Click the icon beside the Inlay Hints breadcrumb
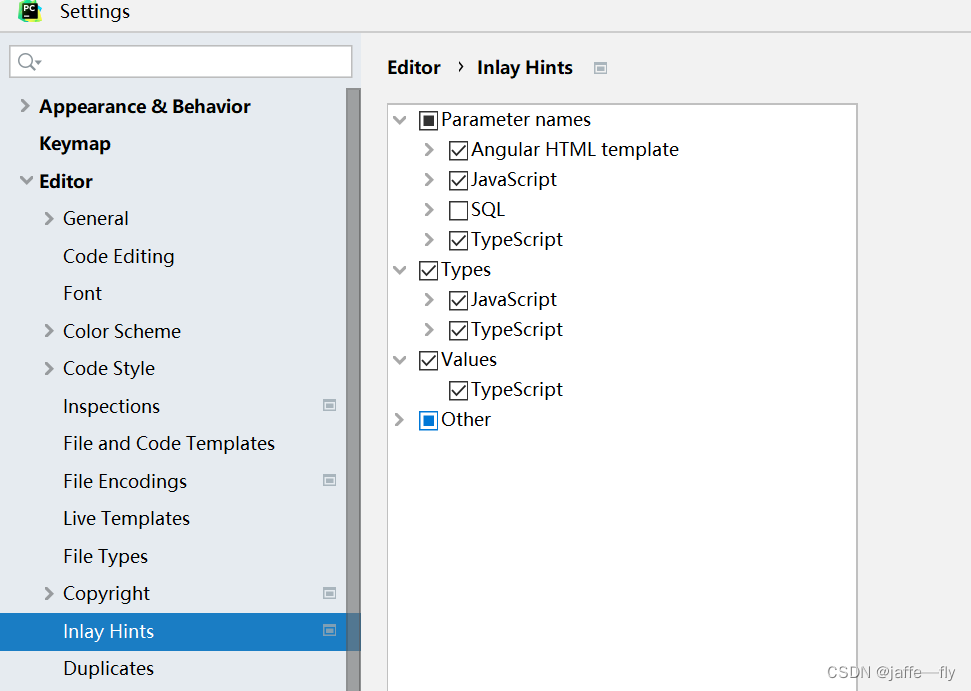This screenshot has width=971, height=691. pyautogui.click(x=600, y=67)
